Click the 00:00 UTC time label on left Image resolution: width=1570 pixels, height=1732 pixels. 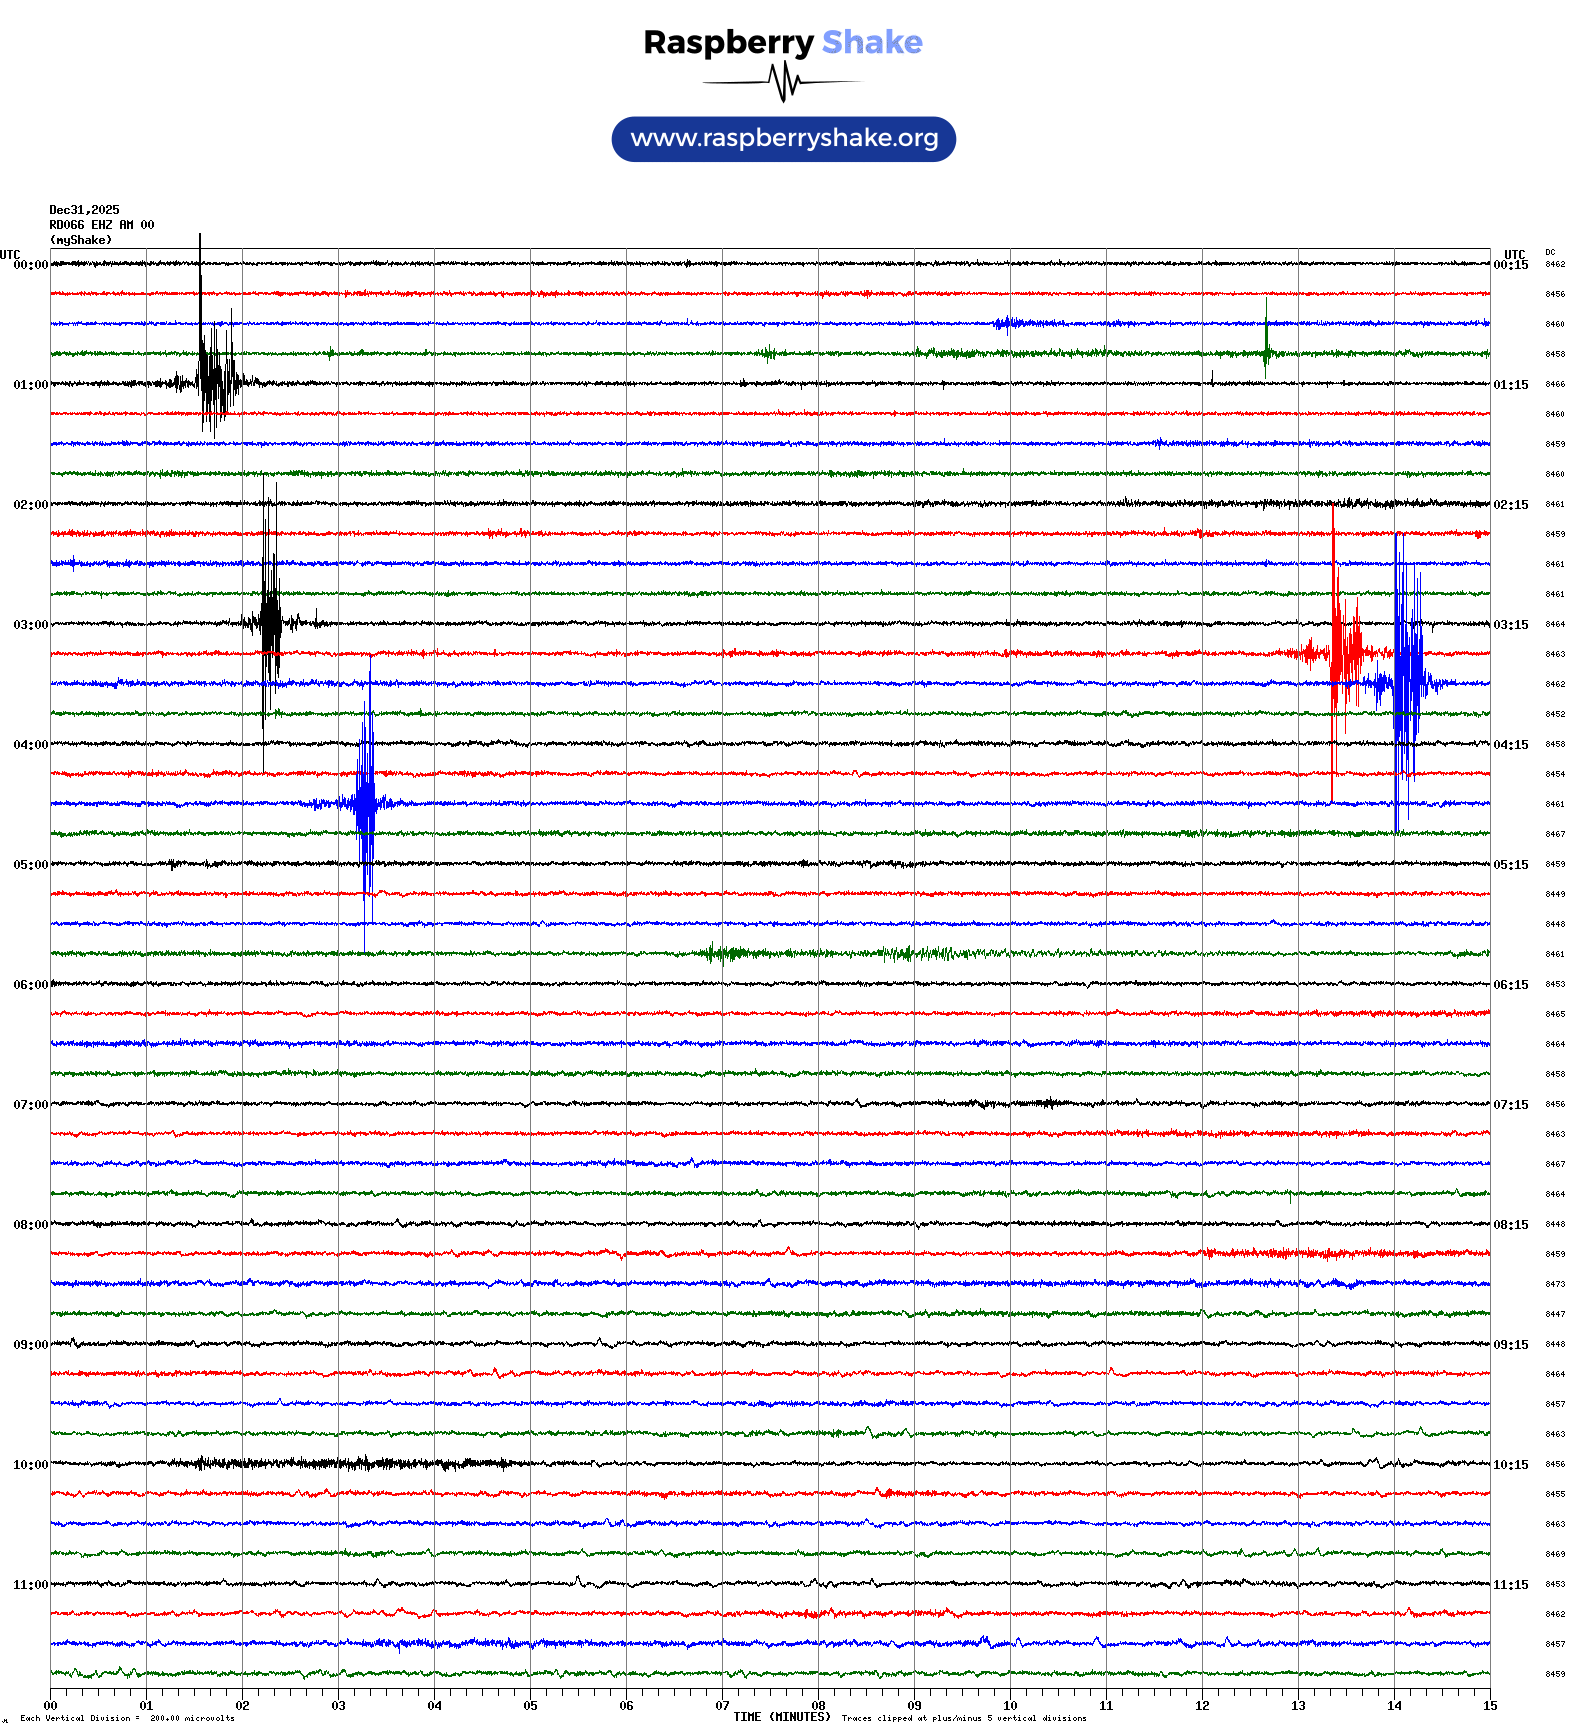30,265
